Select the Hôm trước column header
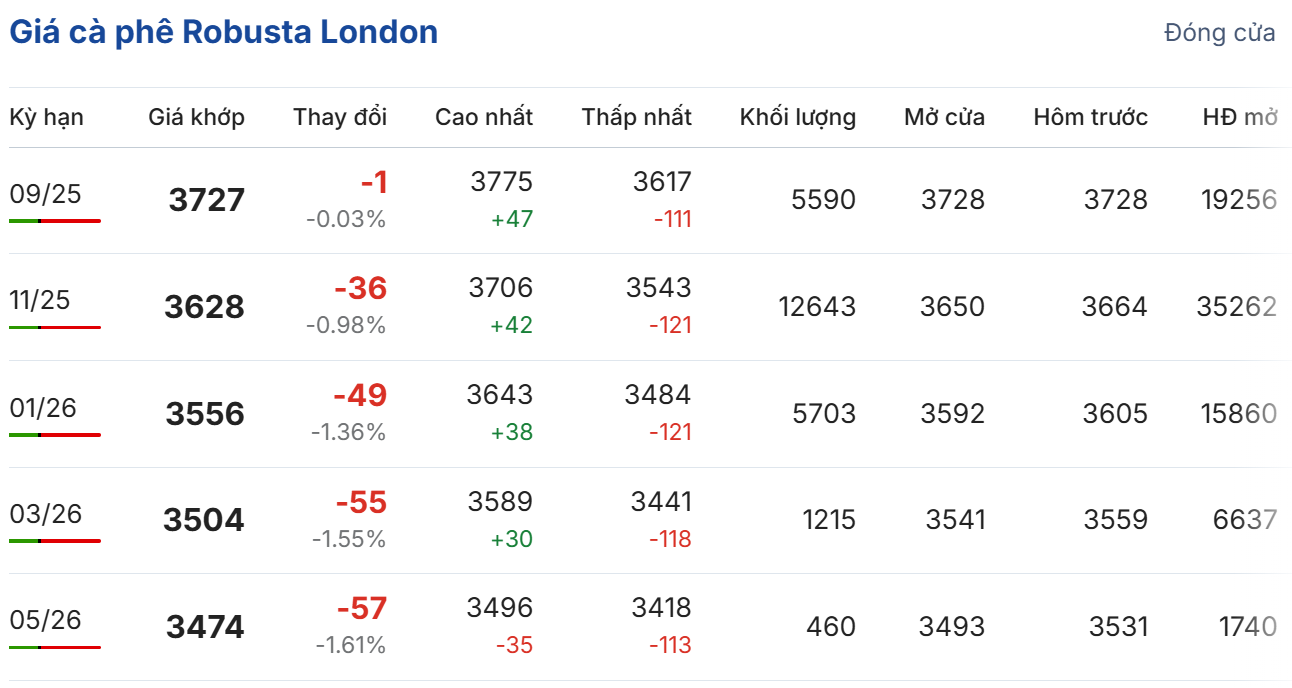Viewport: 1292px width, 688px height. click(x=1090, y=117)
